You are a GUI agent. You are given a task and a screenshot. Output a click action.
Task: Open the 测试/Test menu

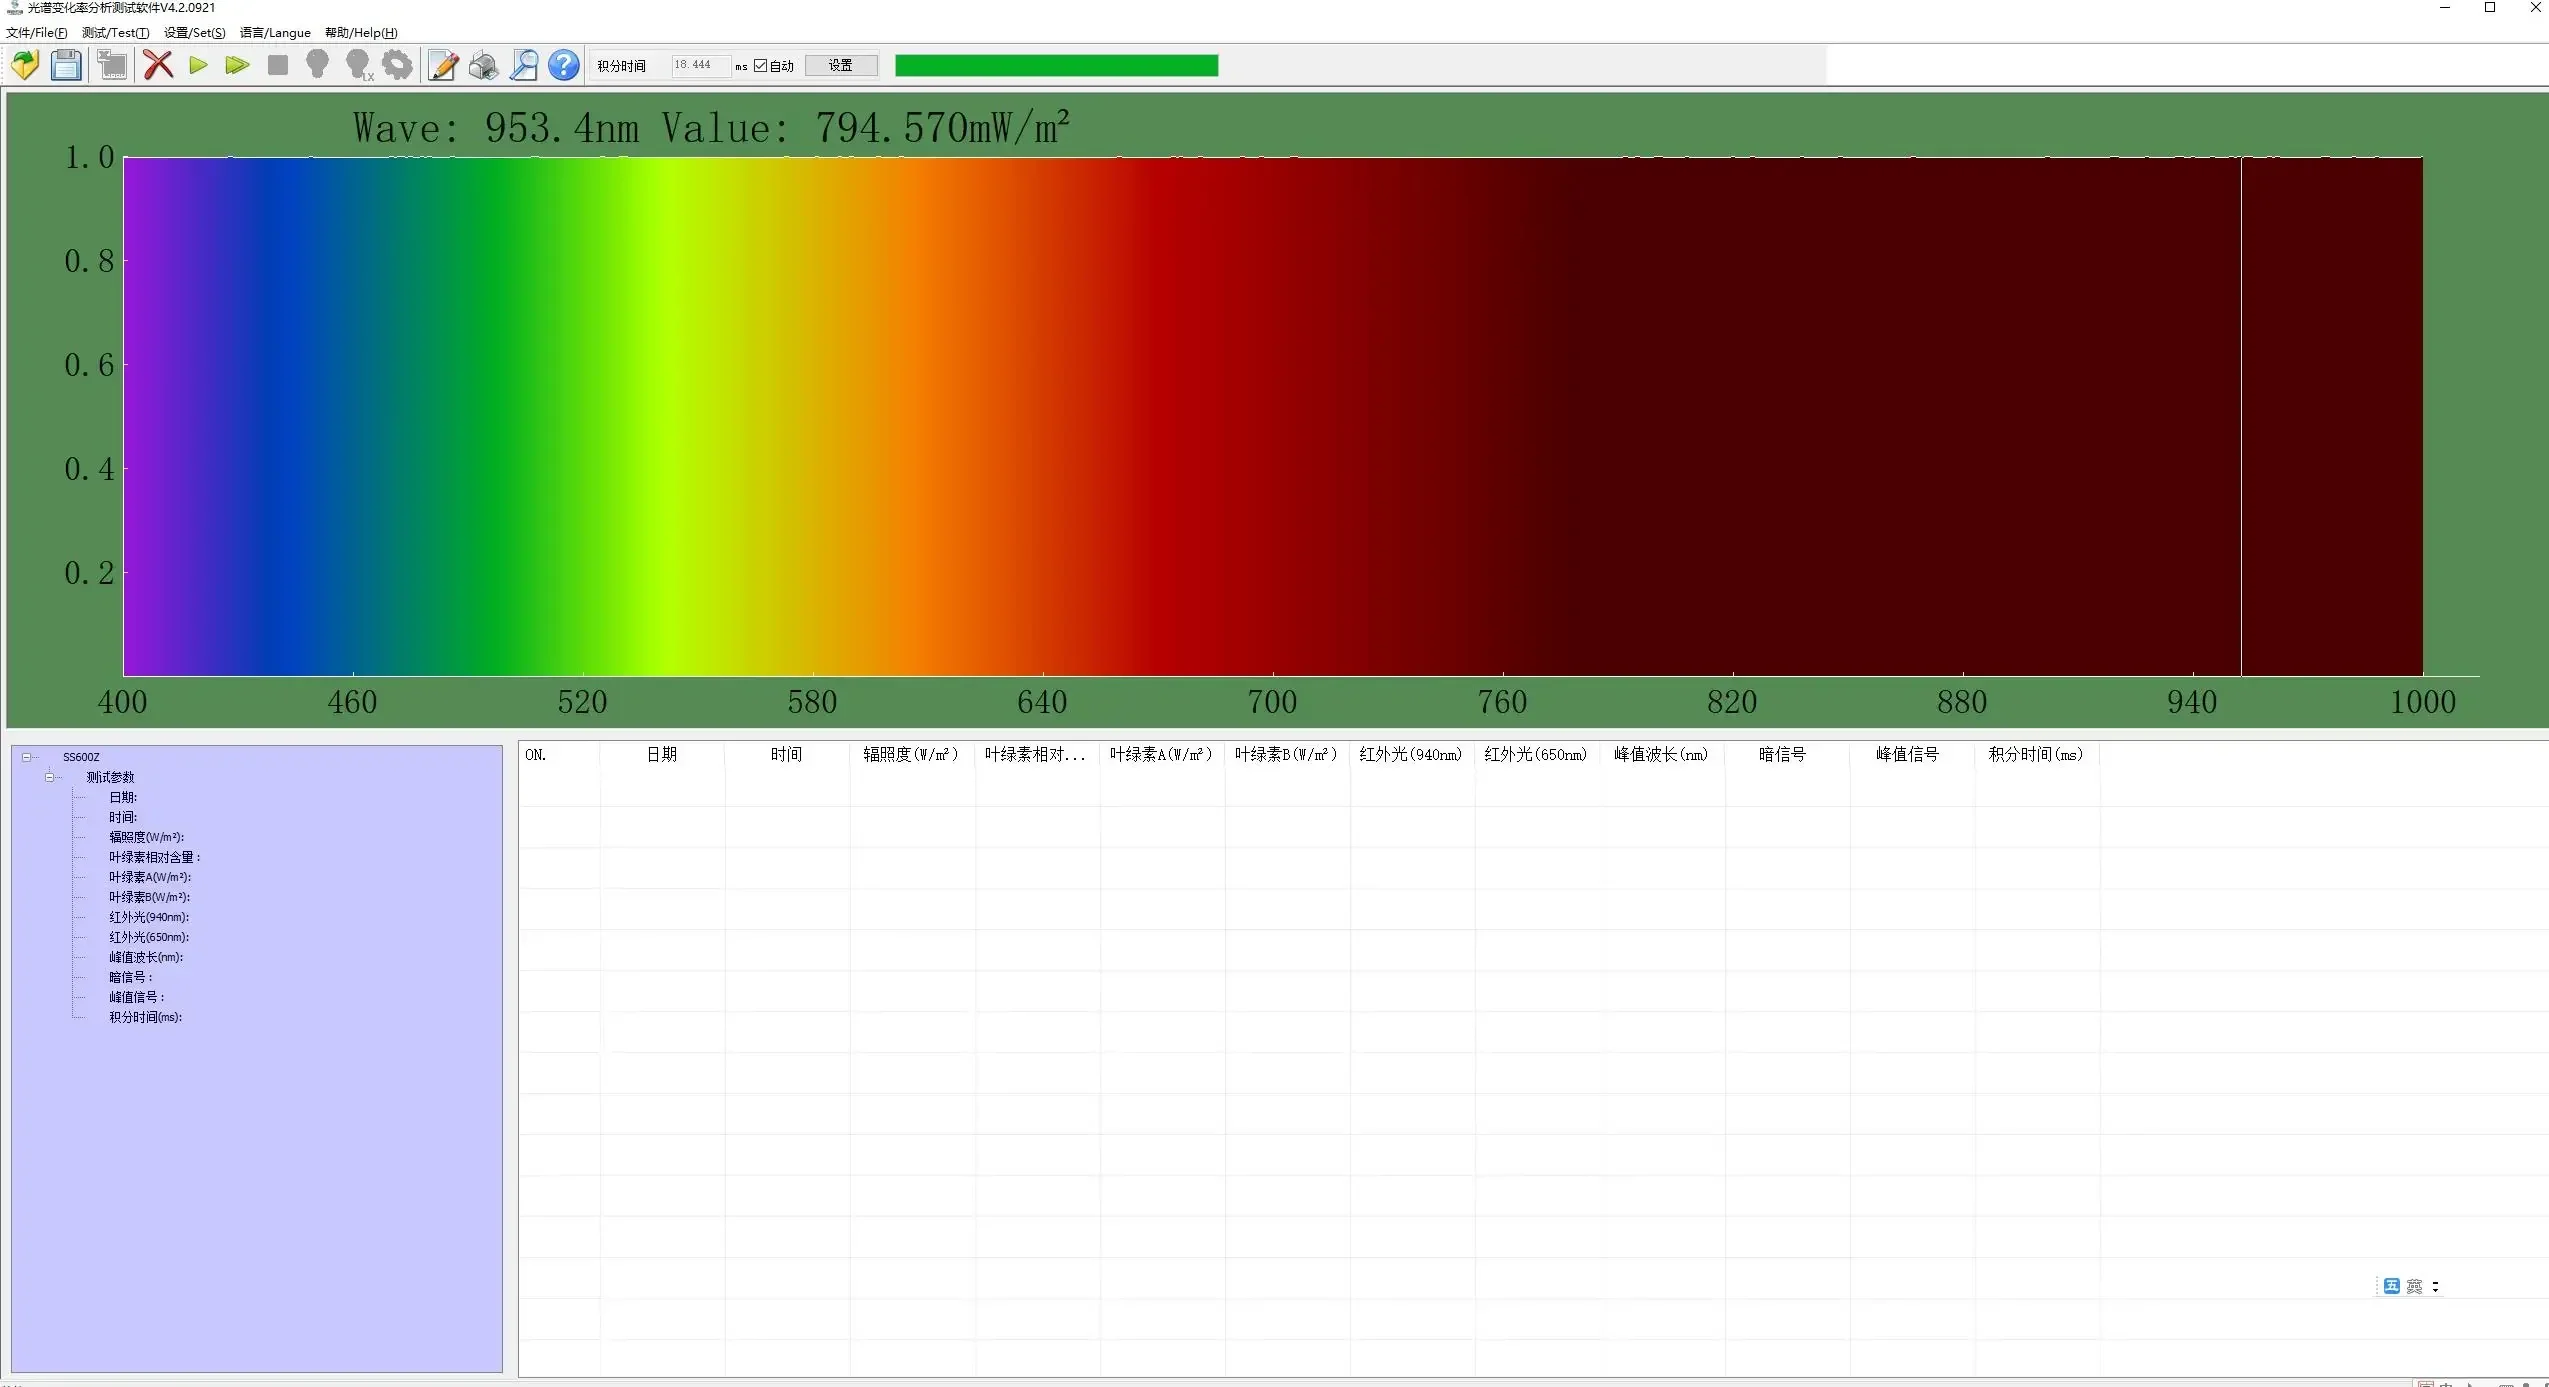tap(115, 32)
